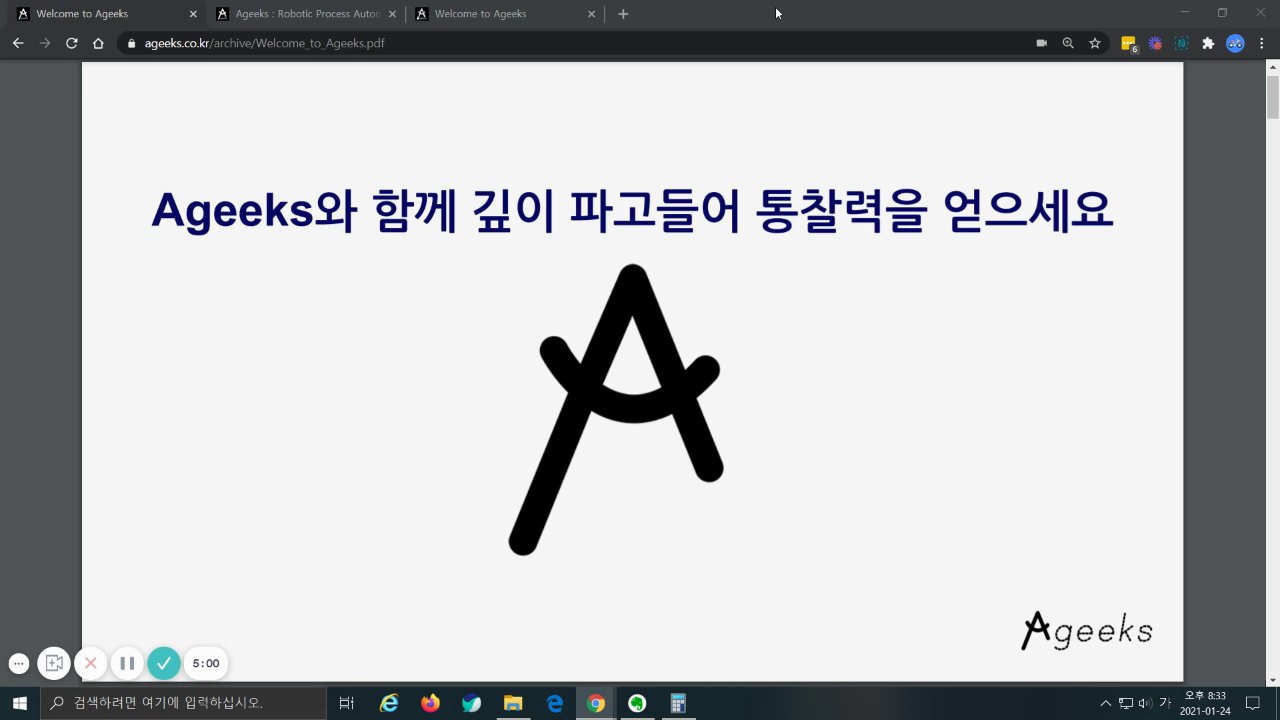Select the Chrome taskbar icon
The width and height of the screenshot is (1280, 720).
[x=596, y=703]
